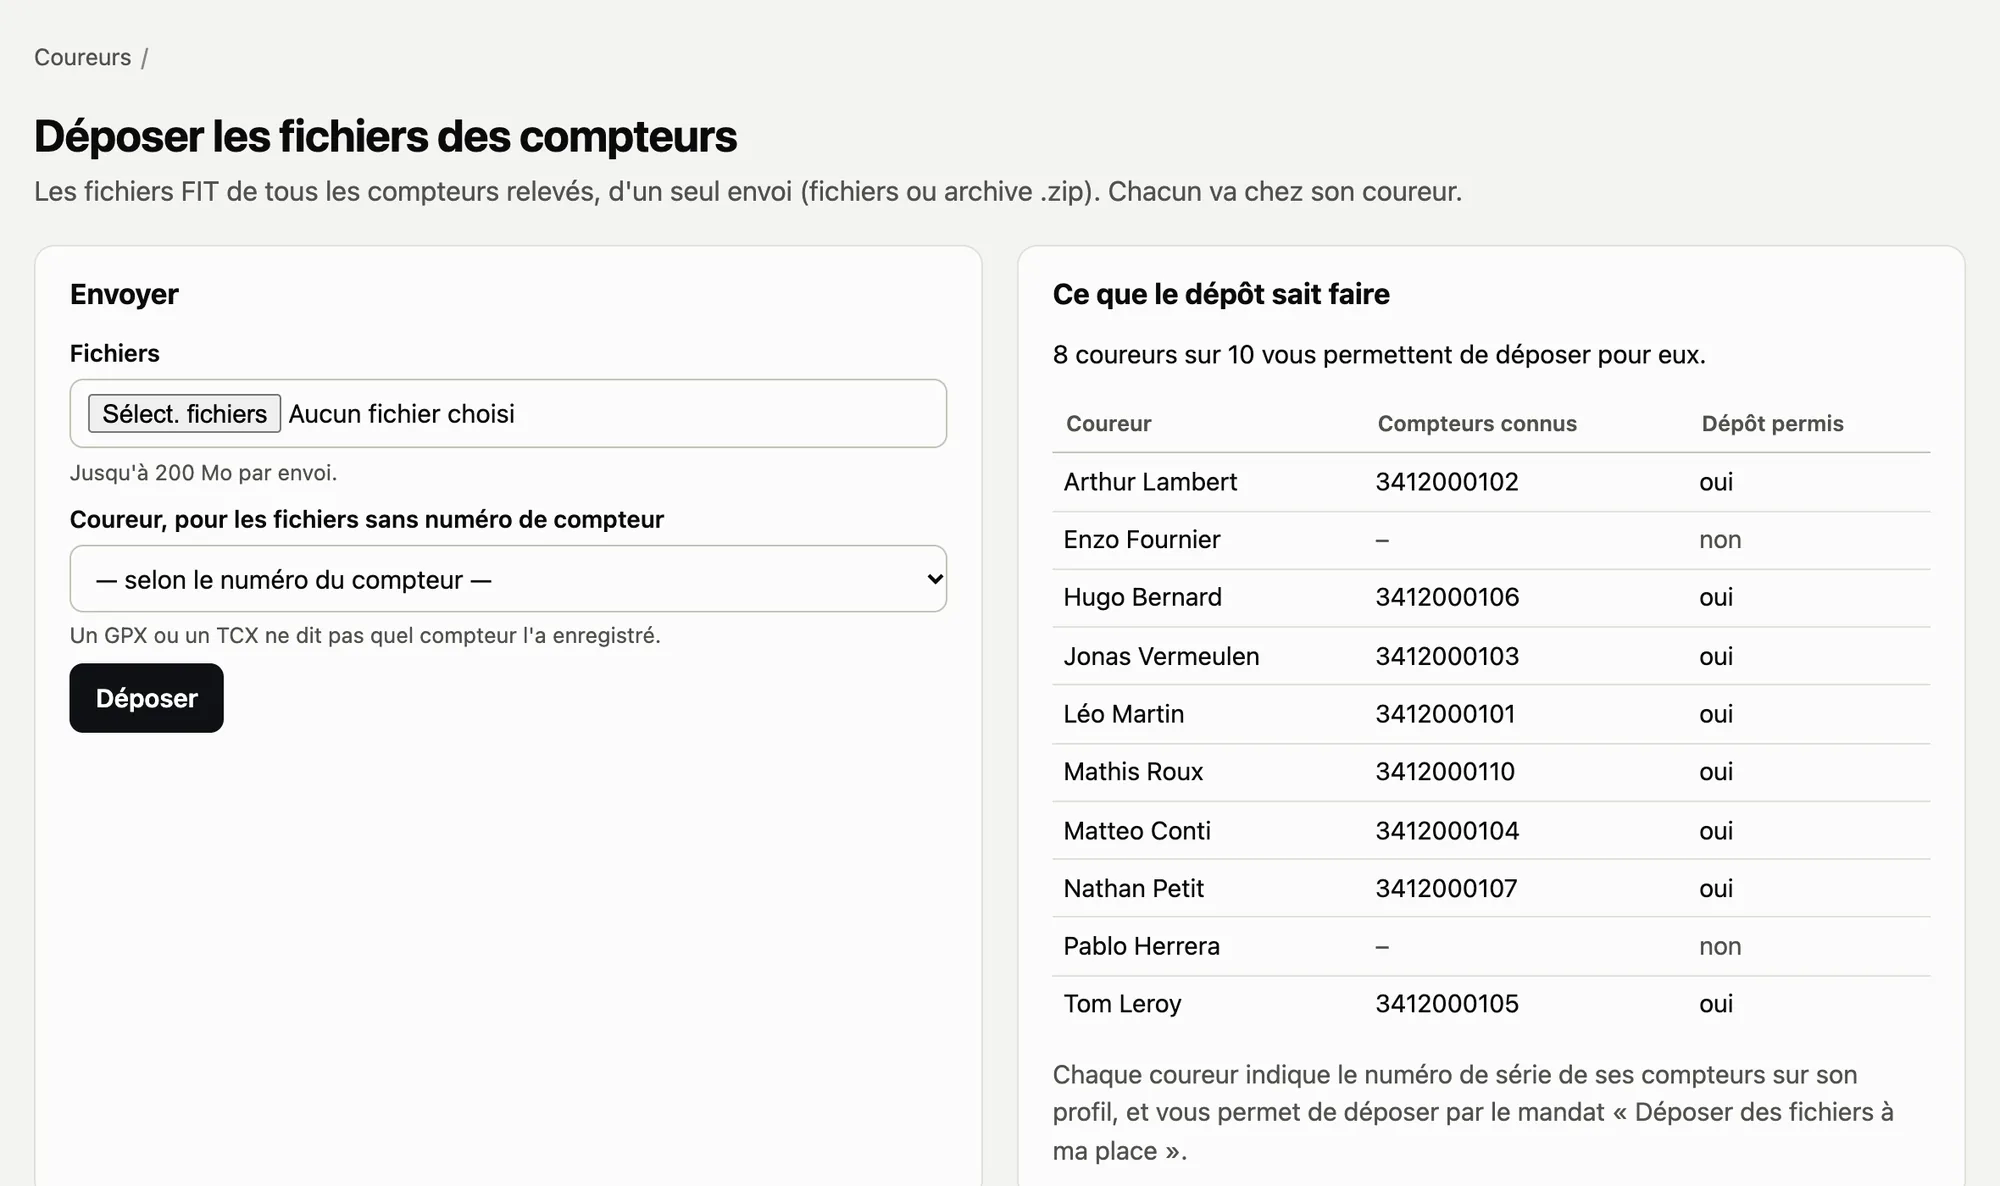Click the '8 coureurs sur 10' summary line

[1379, 355]
